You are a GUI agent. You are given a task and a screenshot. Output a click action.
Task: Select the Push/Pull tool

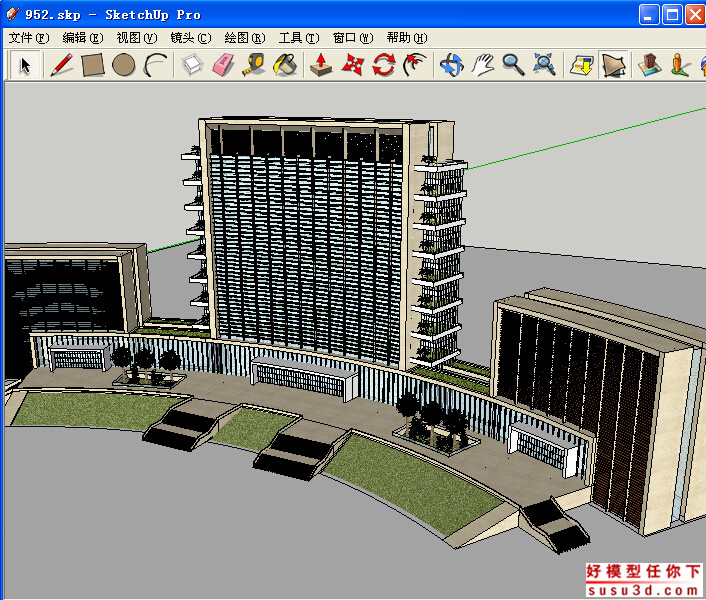(321, 65)
